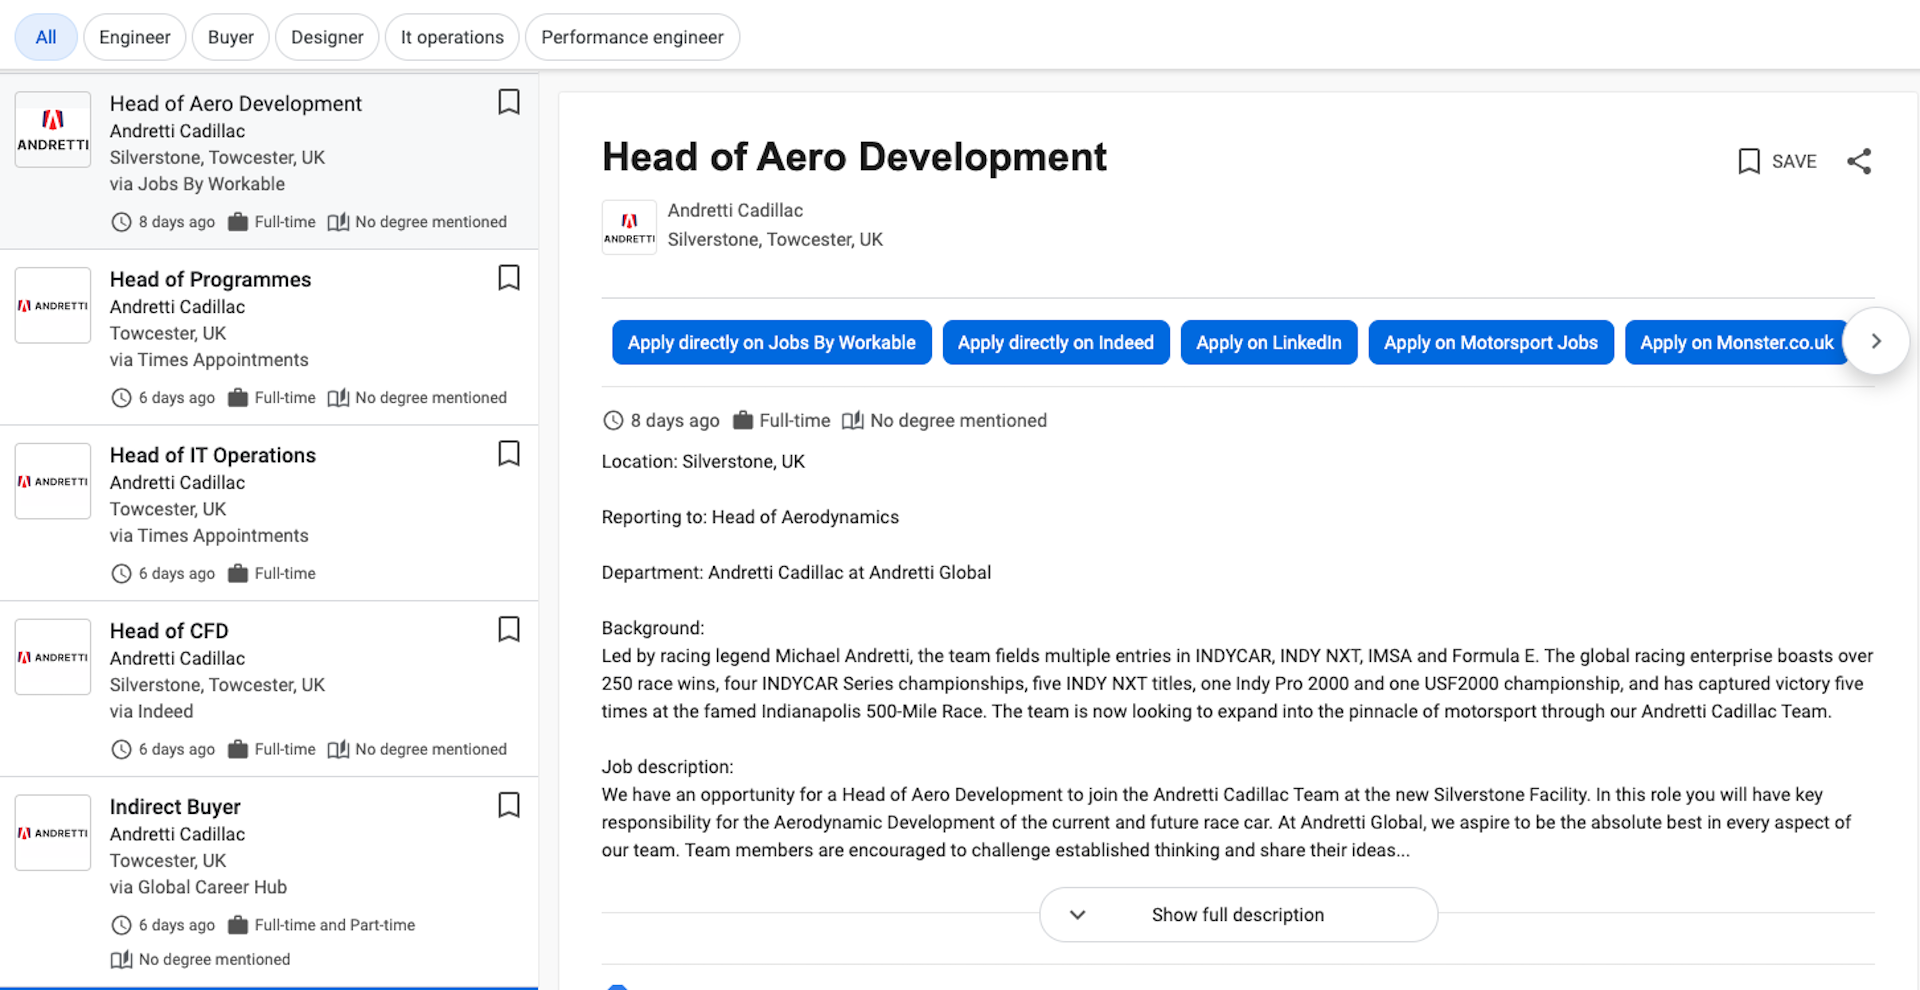
Task: Bookmark the Indirect Buyer job listing
Action: point(508,806)
